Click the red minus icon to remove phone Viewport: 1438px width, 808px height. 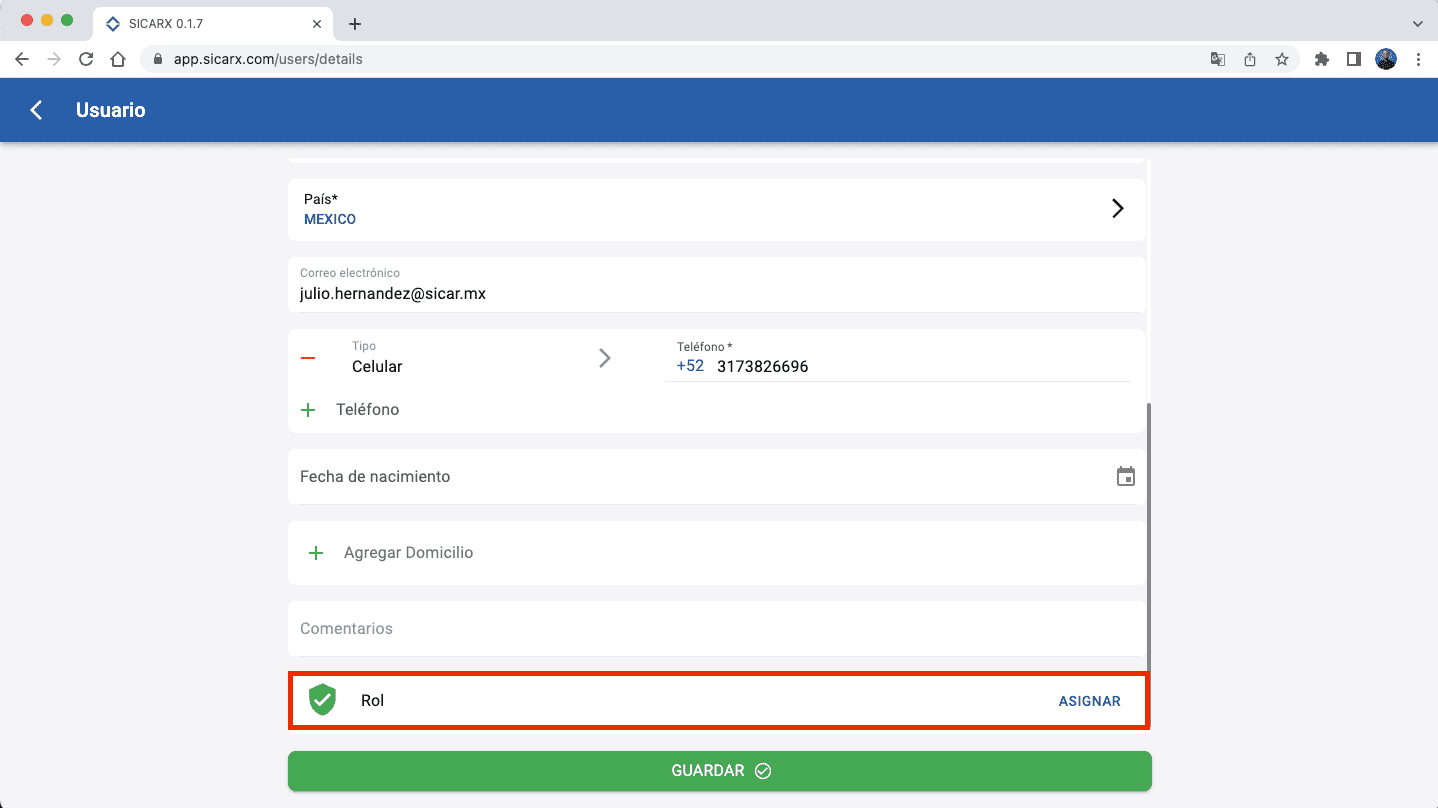[308, 358]
